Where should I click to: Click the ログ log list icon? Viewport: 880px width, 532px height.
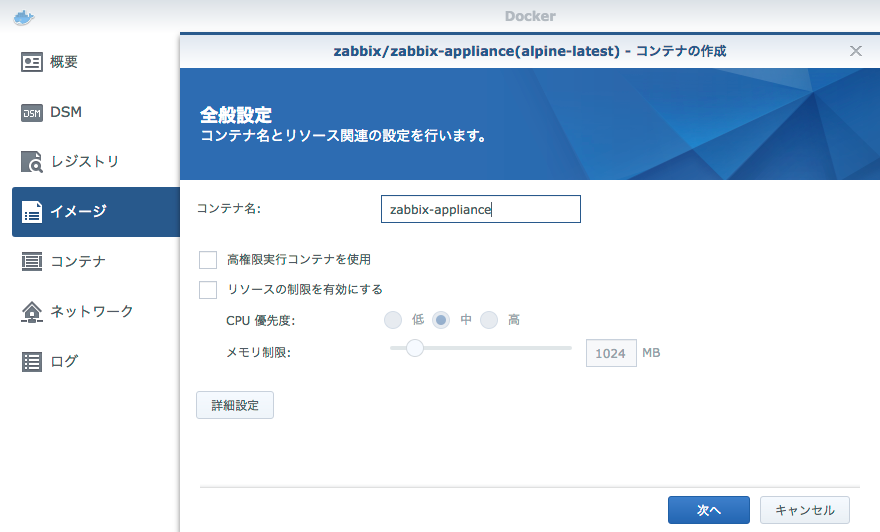[x=31, y=361]
